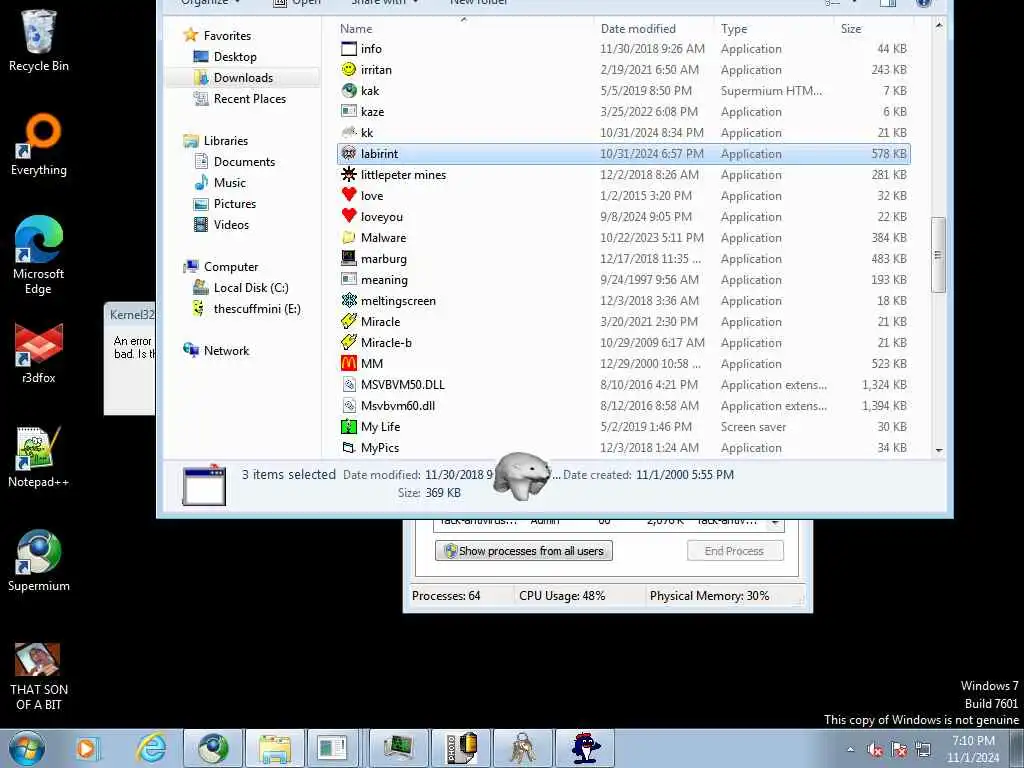The image size is (1024, 768).
Task: Click the labirint file icon
Action: [x=349, y=153]
